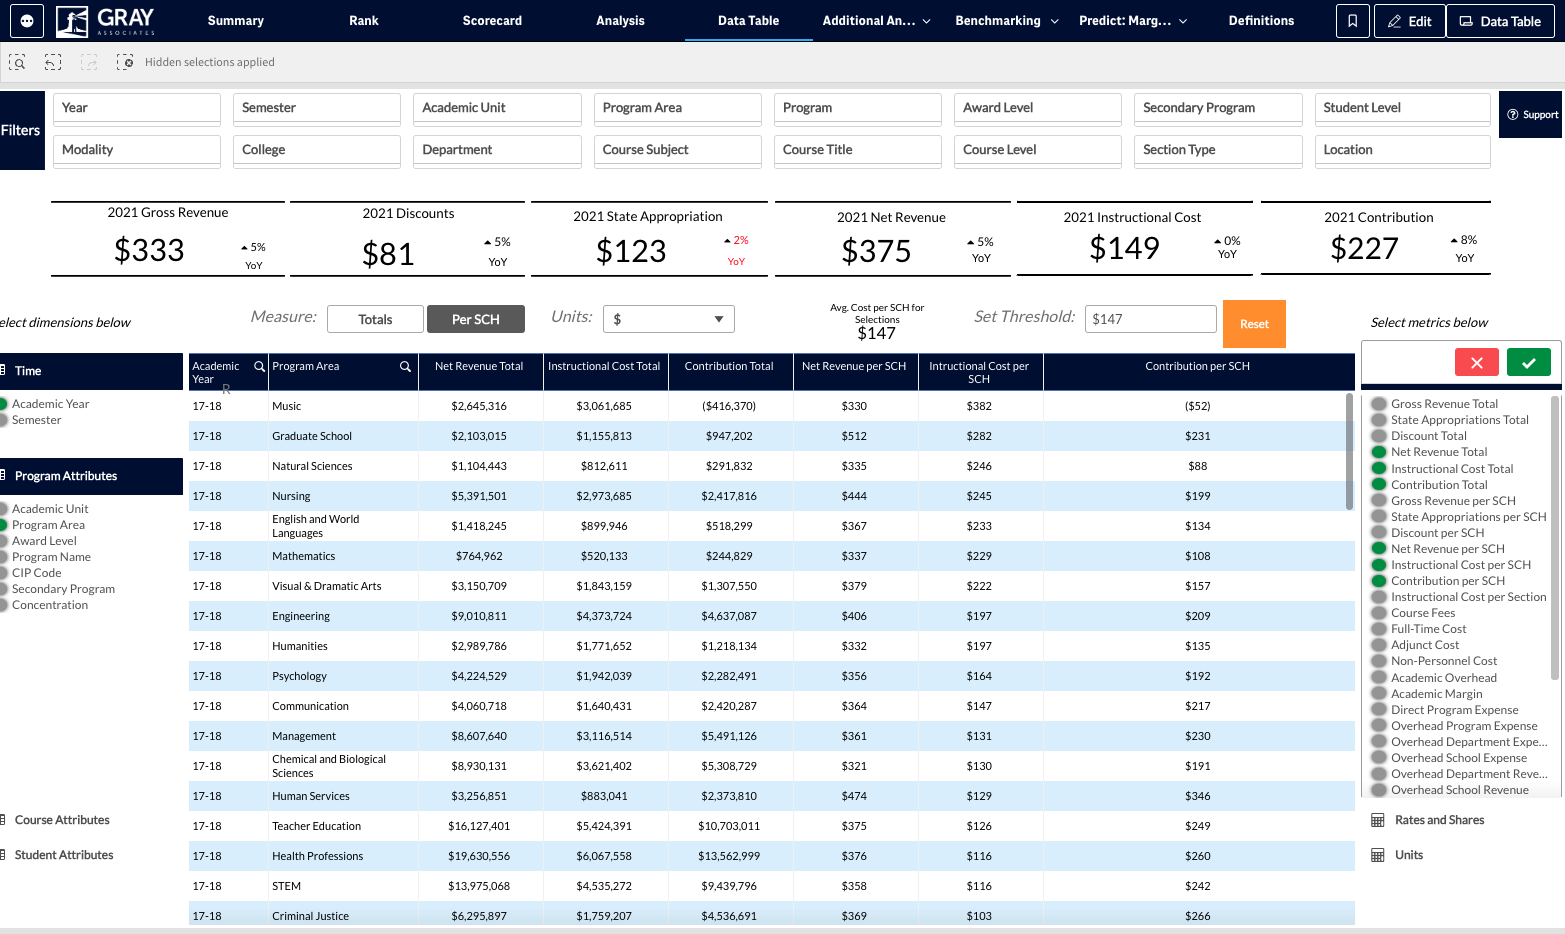Toggle Academic Margin metric

pyautogui.click(x=1378, y=694)
